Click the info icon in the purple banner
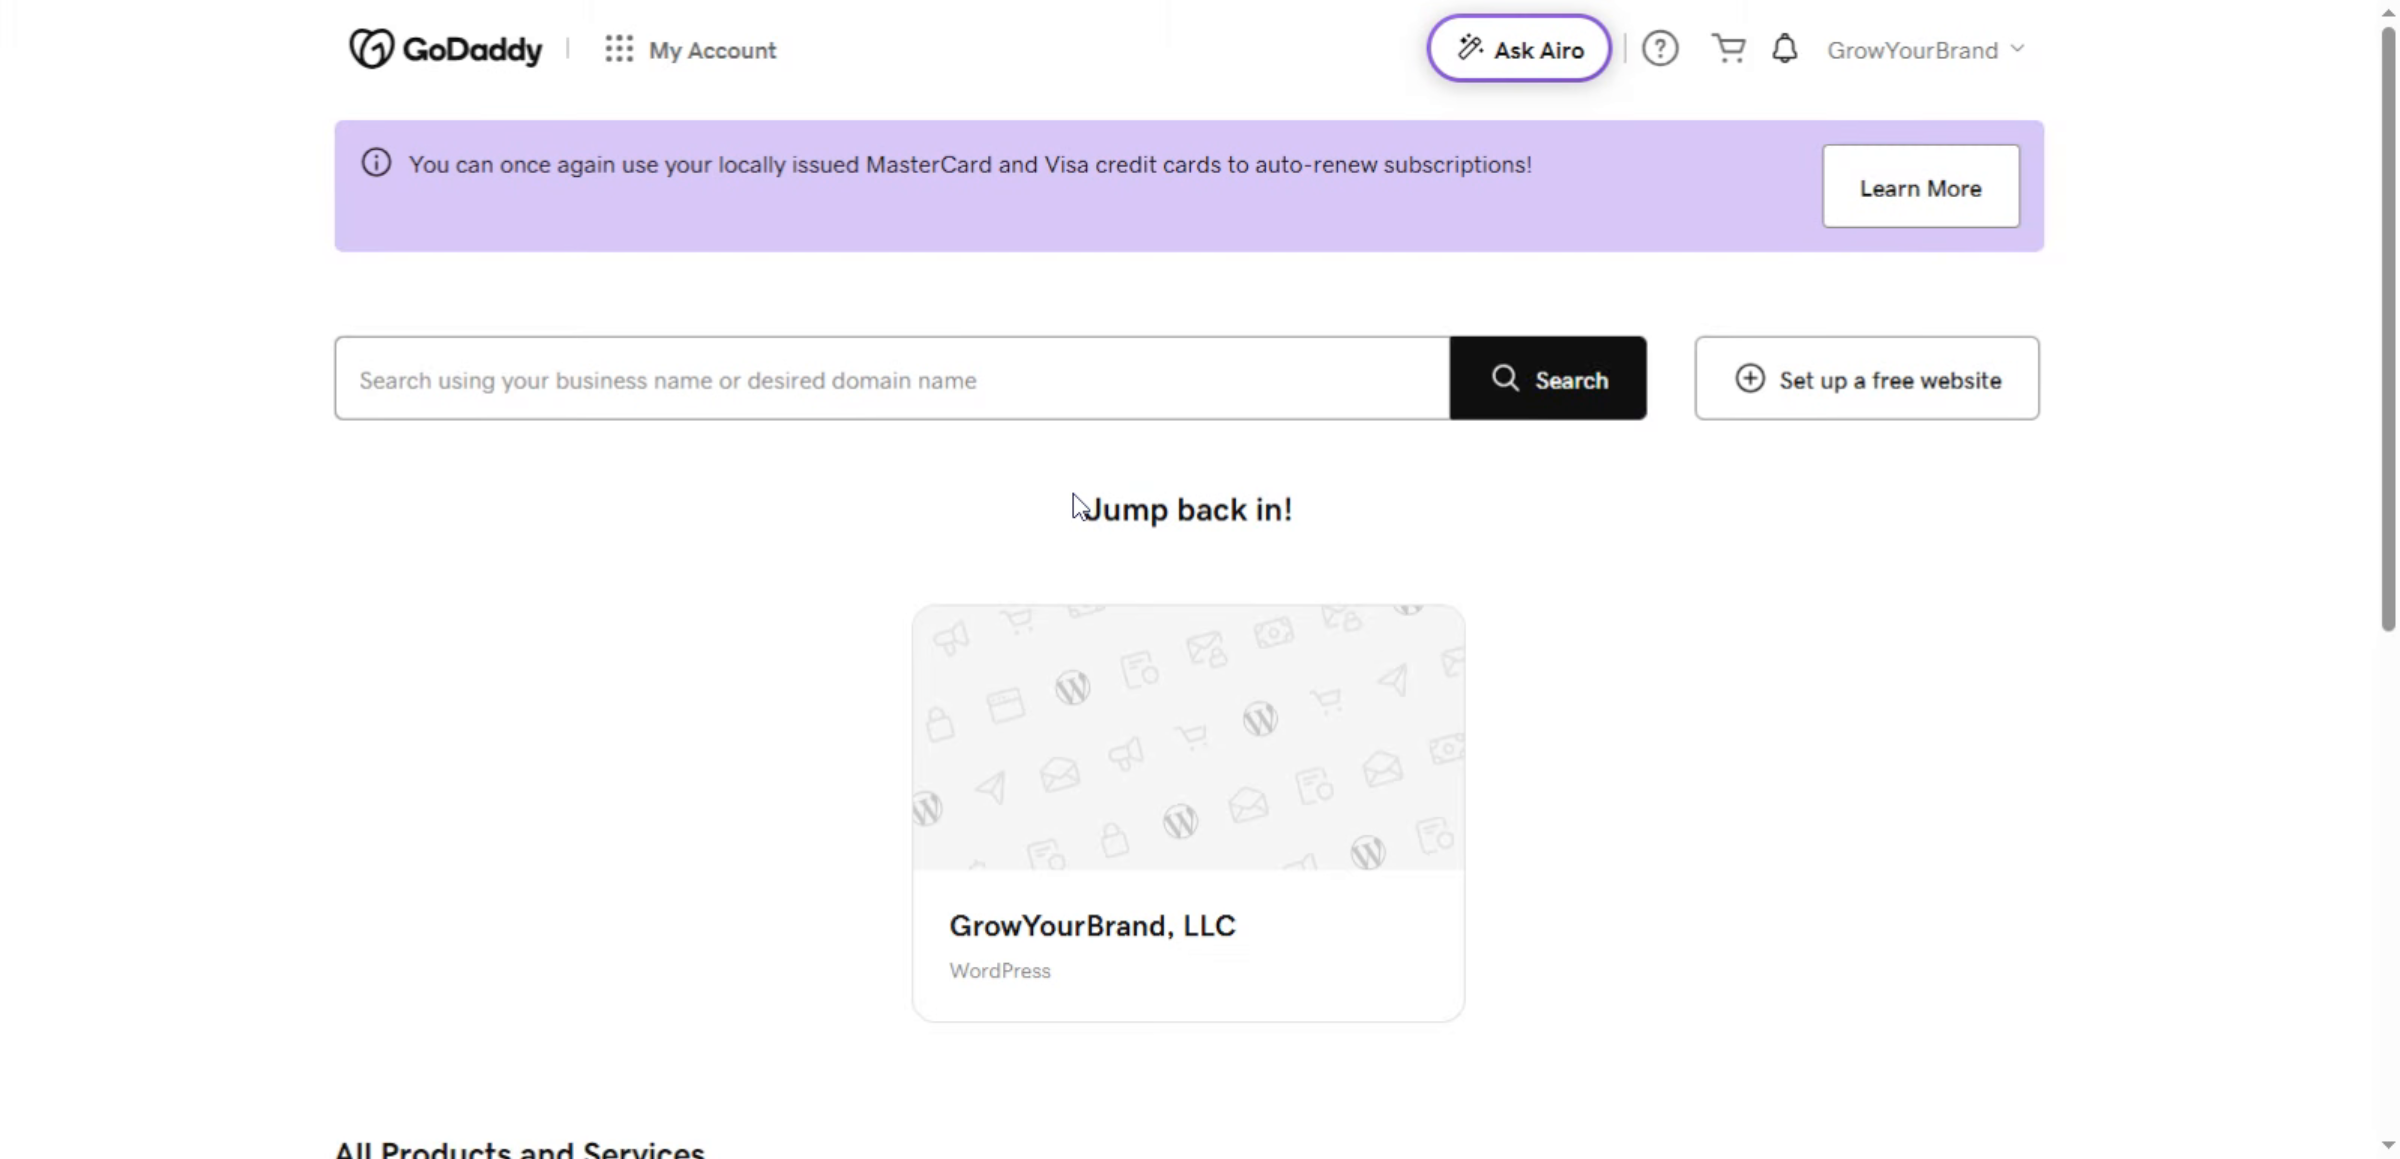 pyautogui.click(x=375, y=163)
